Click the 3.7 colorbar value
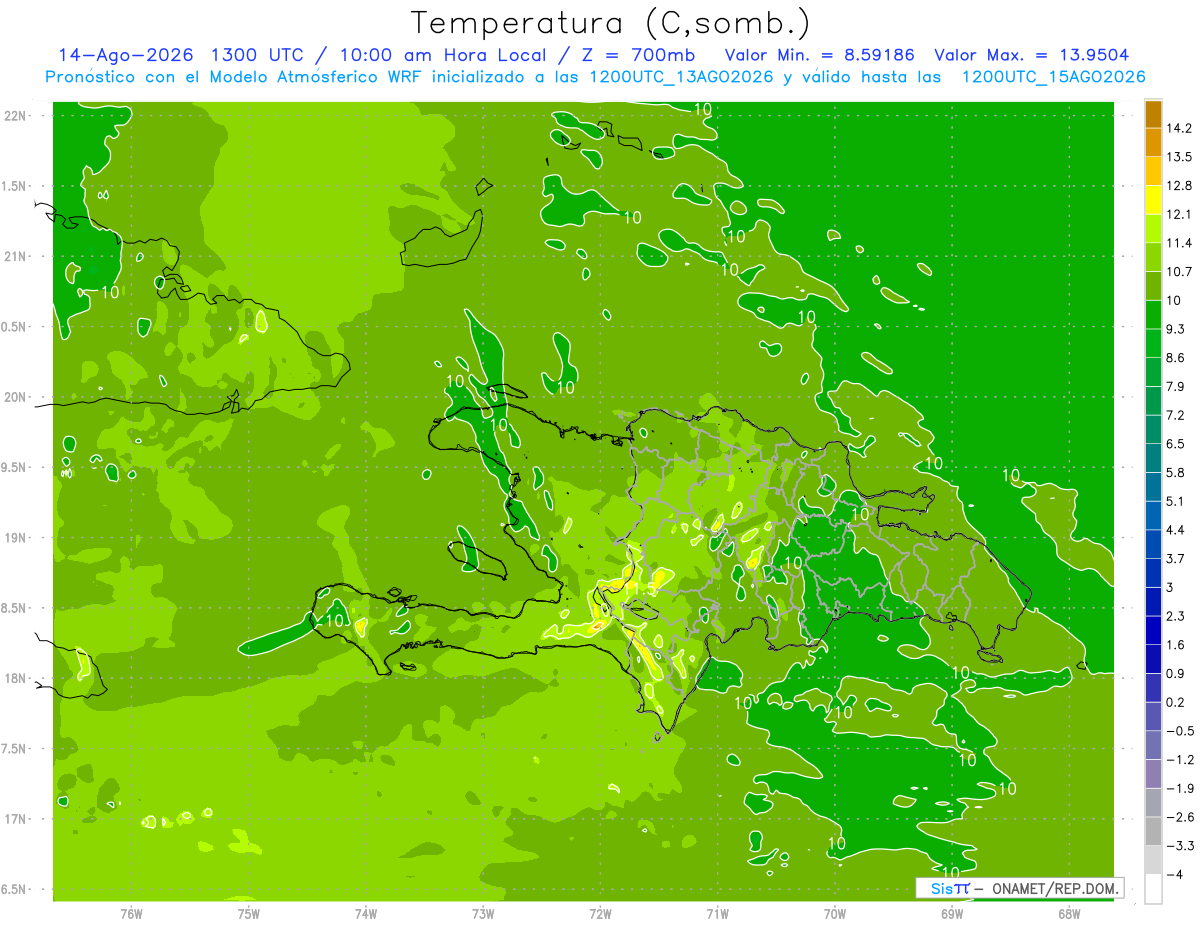1200x927 pixels. pyautogui.click(x=1176, y=558)
